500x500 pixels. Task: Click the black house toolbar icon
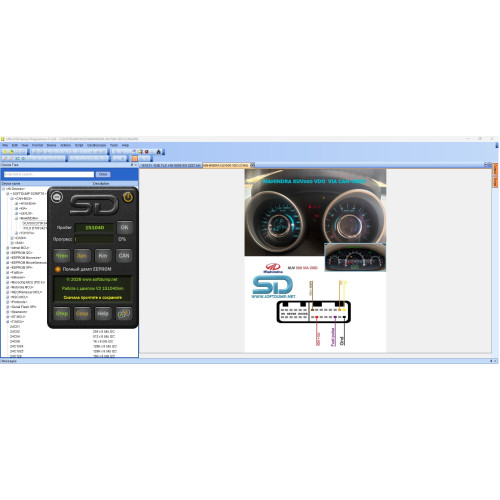tap(158, 152)
